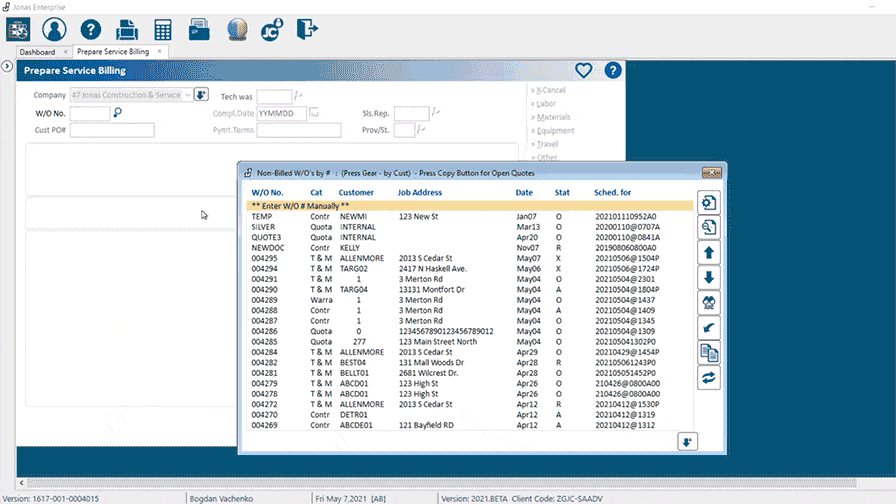This screenshot has width=896, height=504.
Task: Open the Tech was lookup
Action: pyautogui.click(x=298, y=95)
